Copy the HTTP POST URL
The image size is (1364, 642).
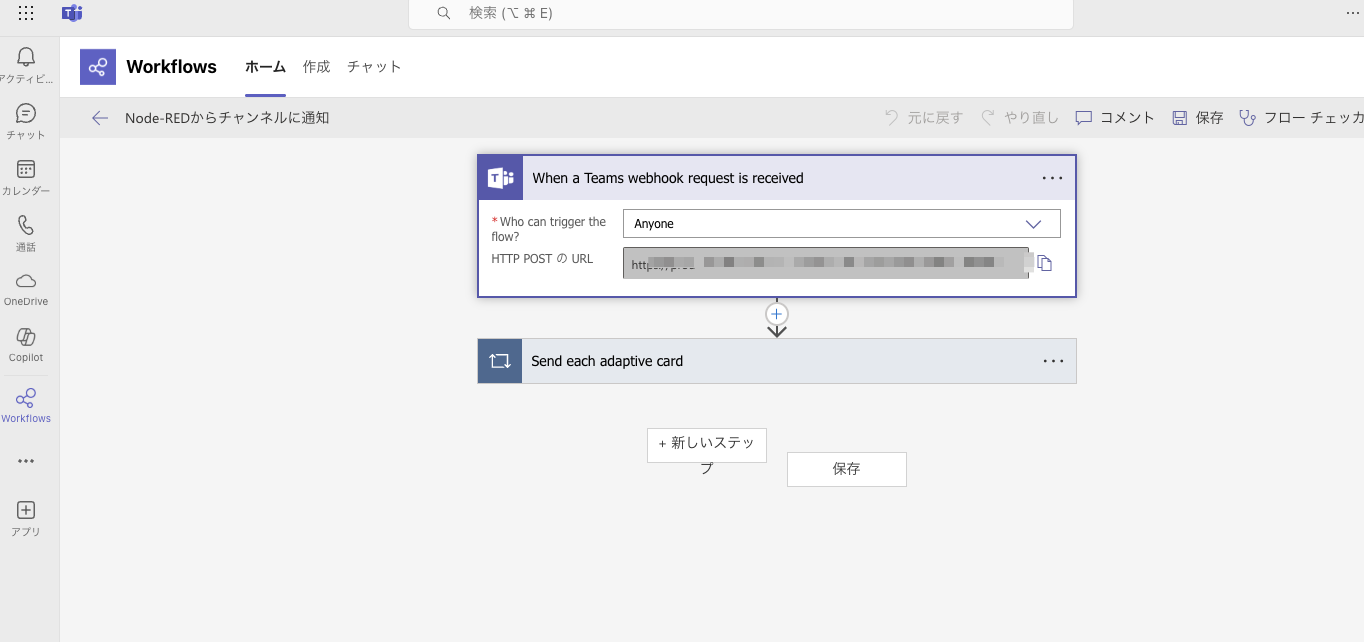(x=1044, y=263)
